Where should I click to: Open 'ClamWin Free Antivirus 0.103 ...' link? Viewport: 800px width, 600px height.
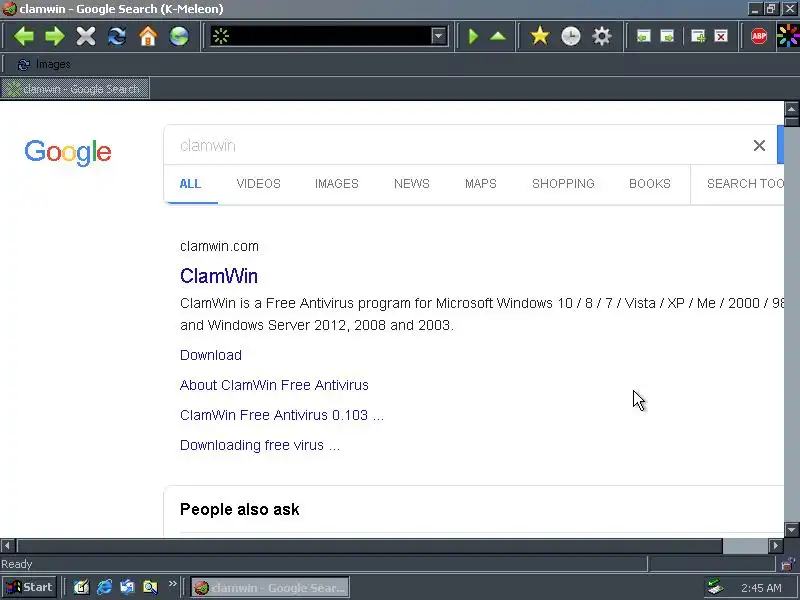coord(282,415)
